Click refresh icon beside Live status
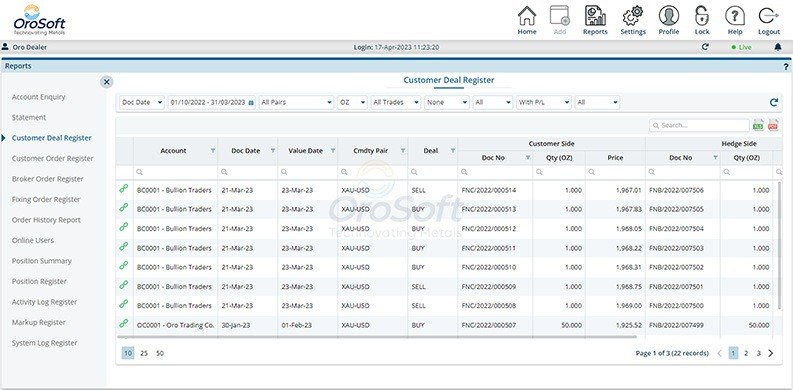 (705, 47)
